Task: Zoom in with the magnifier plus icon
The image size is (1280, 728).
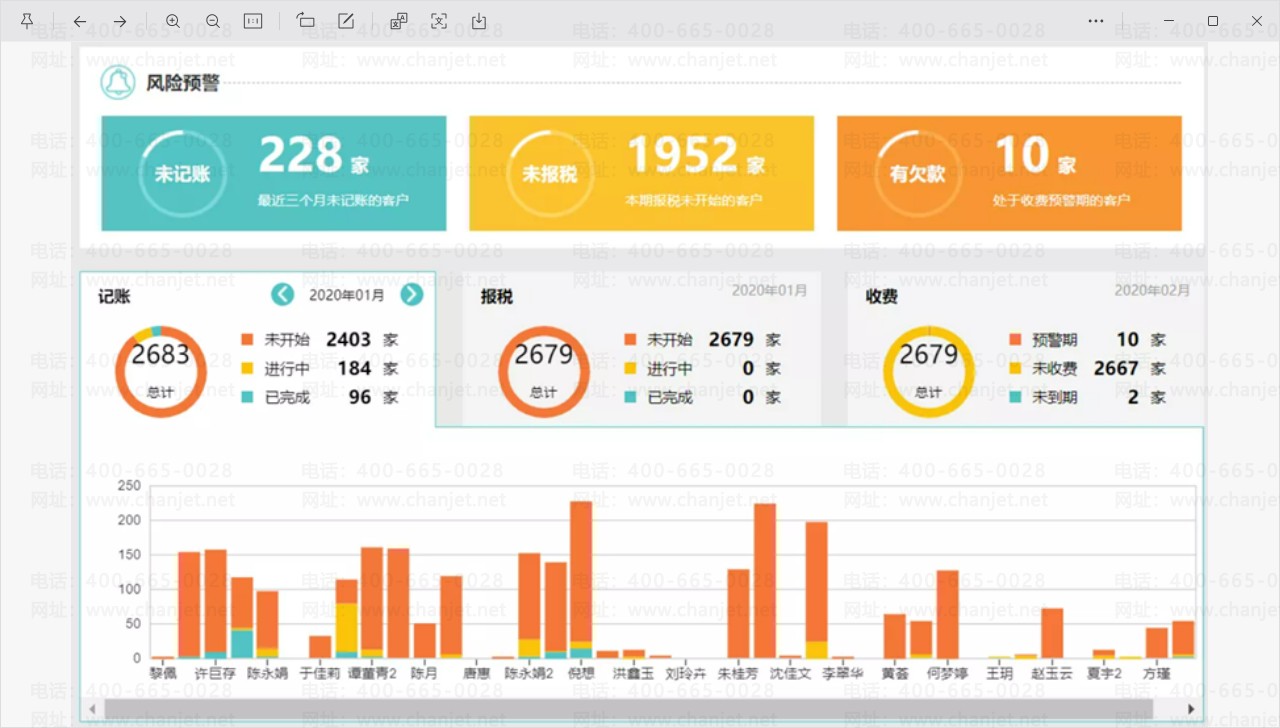Action: pos(173,21)
